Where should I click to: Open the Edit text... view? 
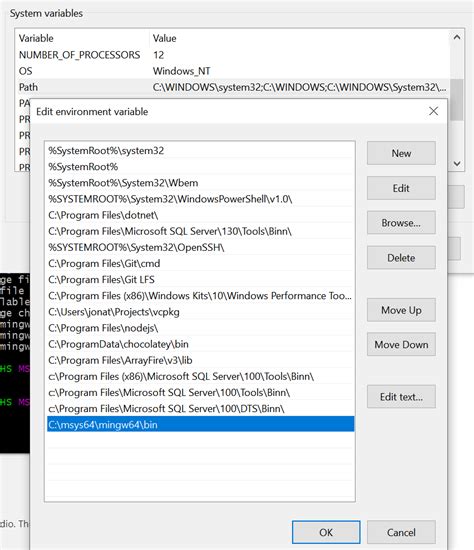click(x=401, y=397)
